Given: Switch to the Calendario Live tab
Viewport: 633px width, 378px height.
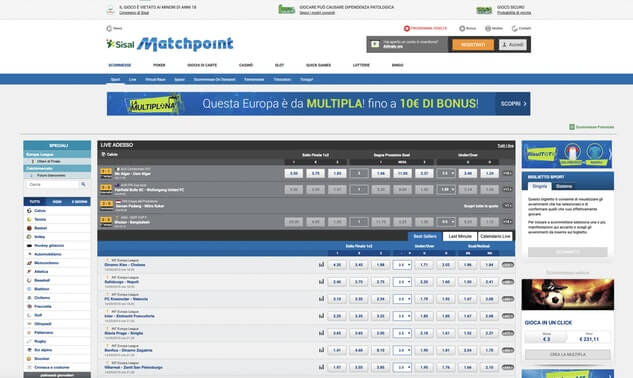Looking at the screenshot, I should (495, 236).
